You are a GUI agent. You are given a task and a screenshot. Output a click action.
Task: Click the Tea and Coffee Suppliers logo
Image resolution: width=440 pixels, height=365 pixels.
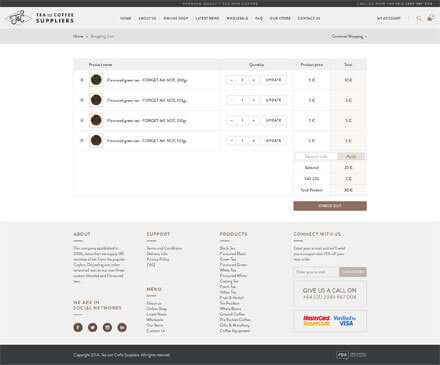click(x=40, y=17)
